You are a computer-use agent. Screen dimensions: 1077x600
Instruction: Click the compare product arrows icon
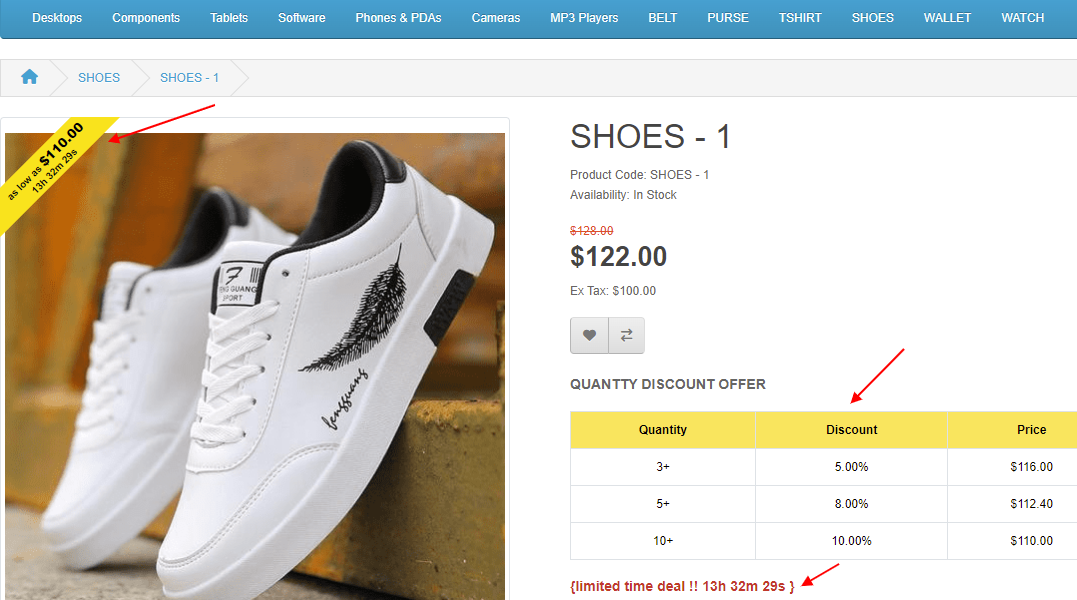627,336
